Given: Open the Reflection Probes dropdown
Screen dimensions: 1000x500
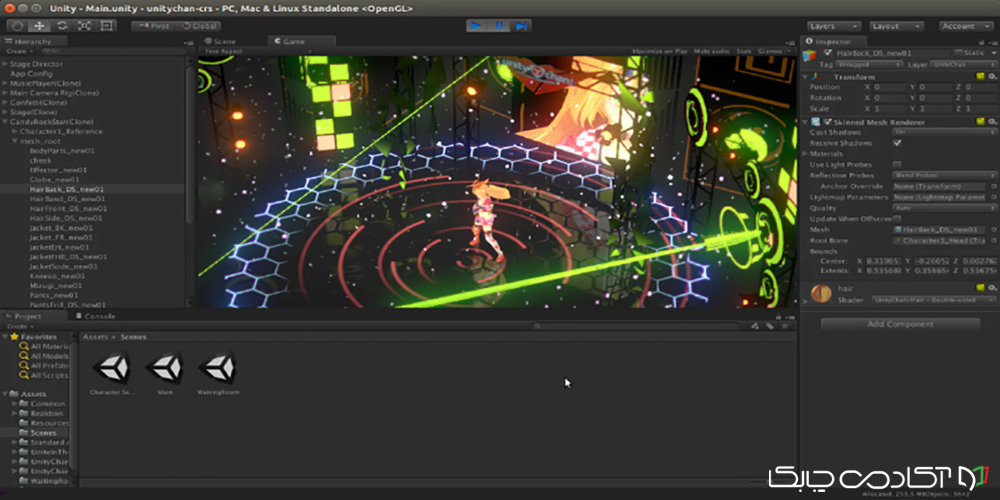Looking at the screenshot, I should 945,175.
